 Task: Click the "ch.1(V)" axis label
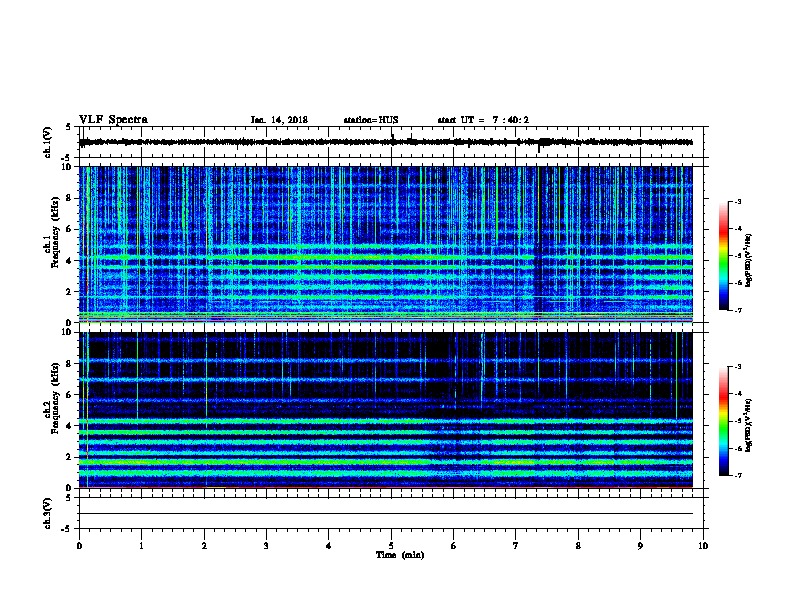pos(47,142)
